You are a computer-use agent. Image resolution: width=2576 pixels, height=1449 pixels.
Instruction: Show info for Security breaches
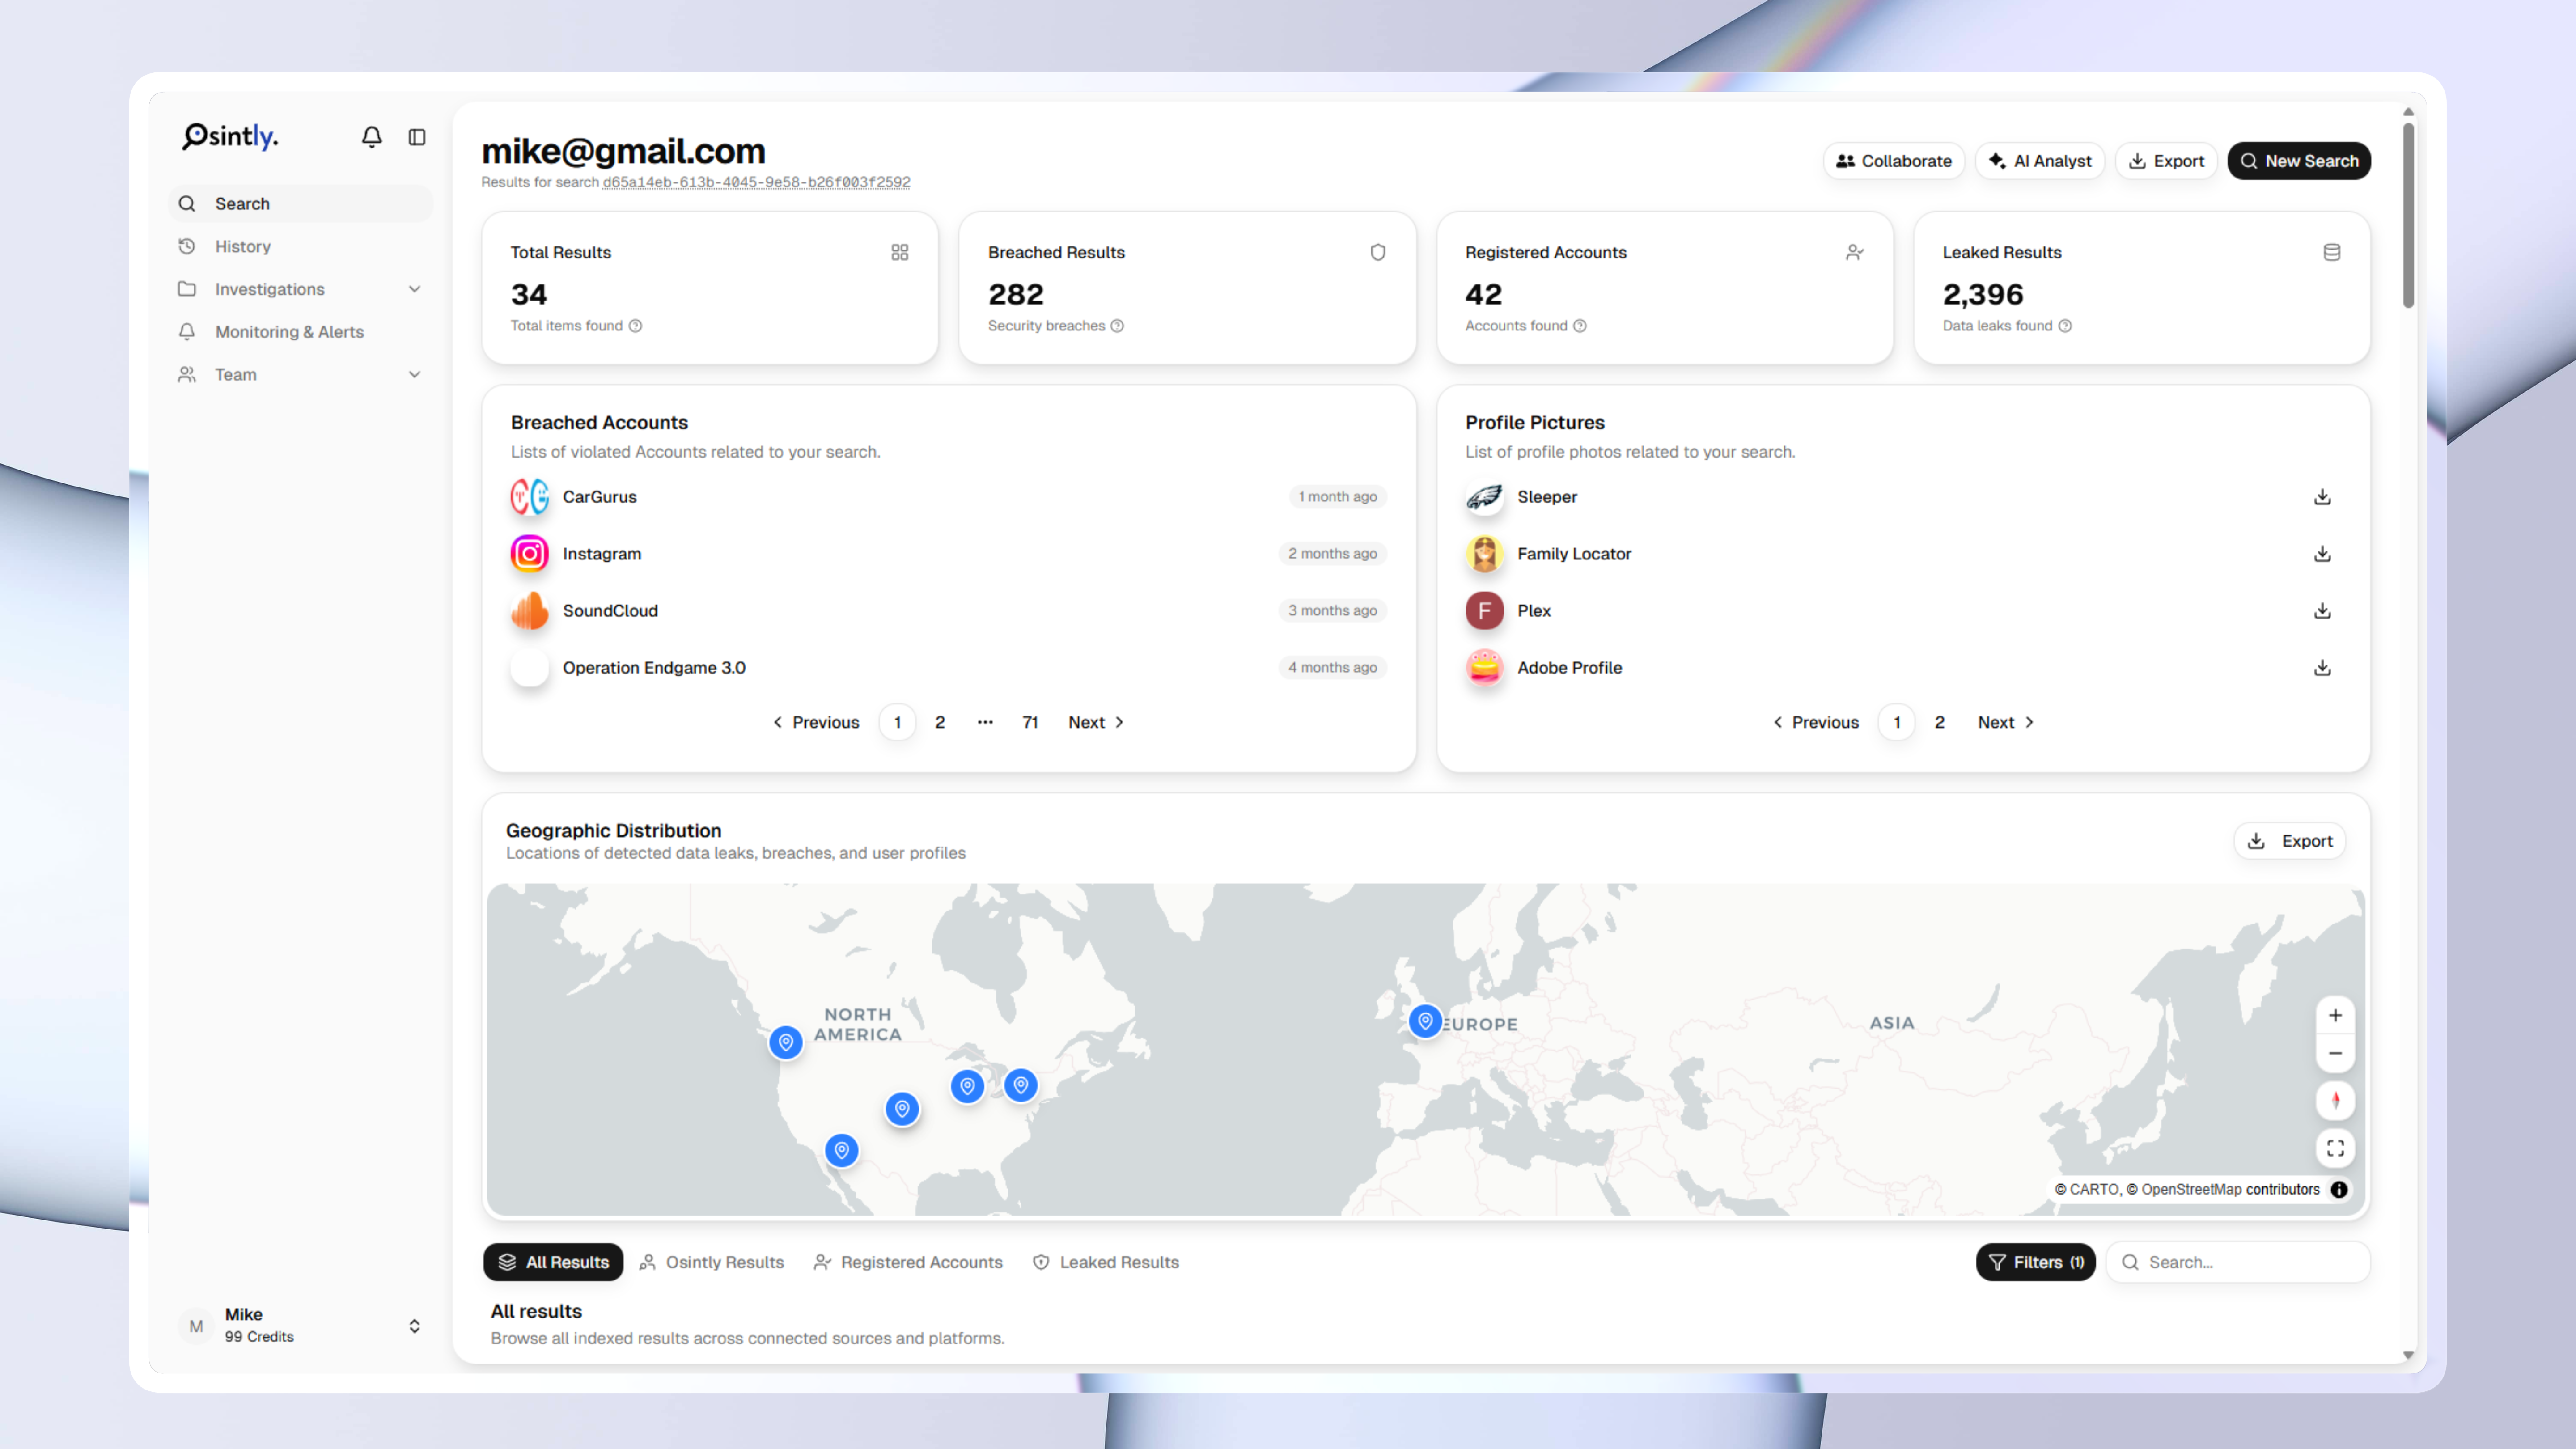click(x=1118, y=326)
